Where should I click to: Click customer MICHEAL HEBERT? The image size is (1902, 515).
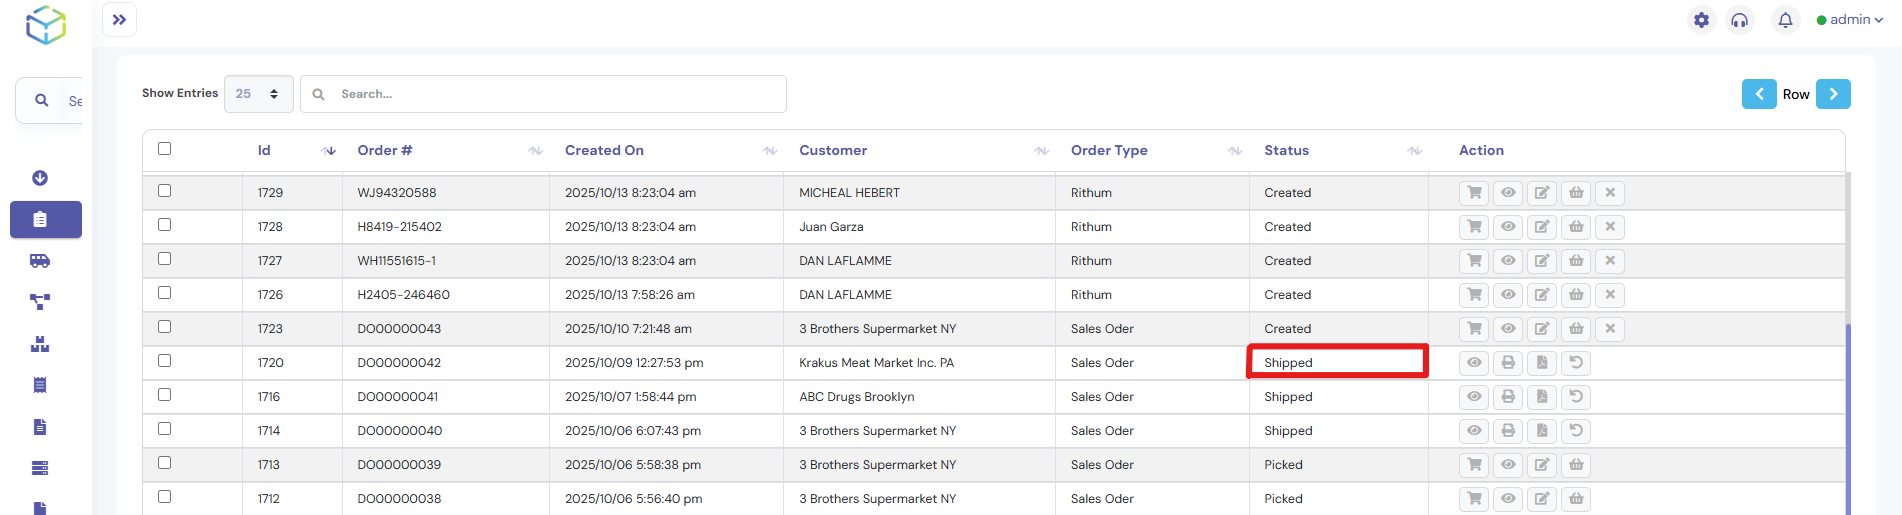pos(849,193)
